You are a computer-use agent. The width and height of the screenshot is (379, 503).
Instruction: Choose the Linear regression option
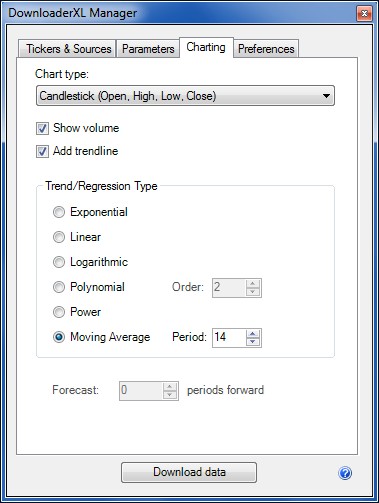(x=59, y=237)
